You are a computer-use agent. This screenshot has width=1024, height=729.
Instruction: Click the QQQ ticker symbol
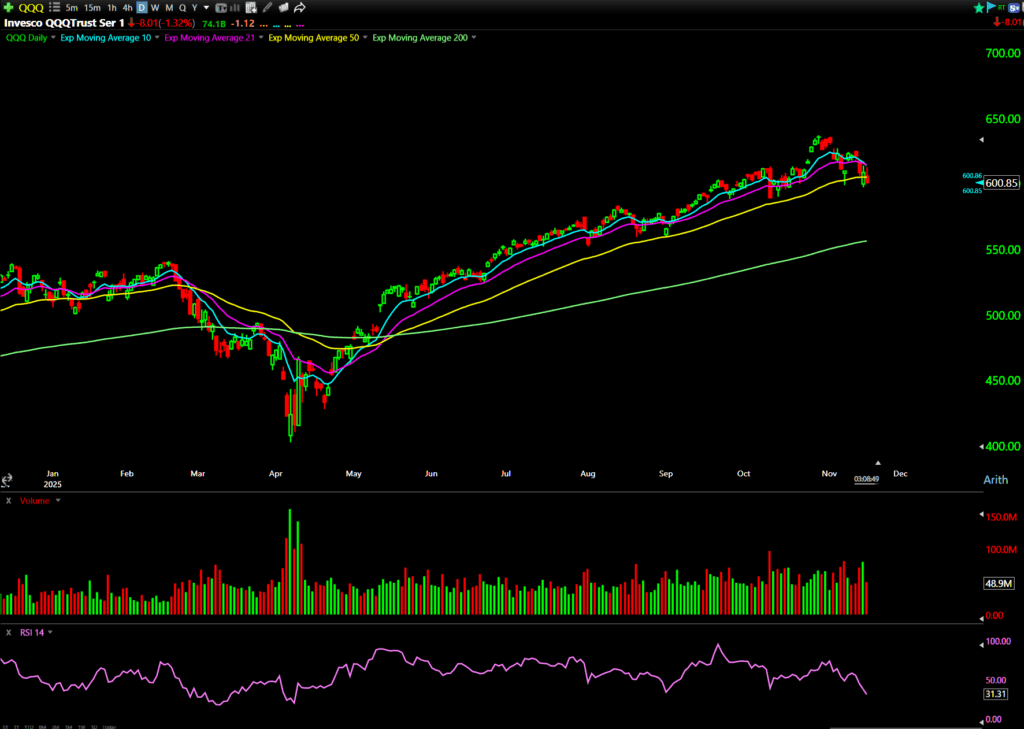[31, 8]
